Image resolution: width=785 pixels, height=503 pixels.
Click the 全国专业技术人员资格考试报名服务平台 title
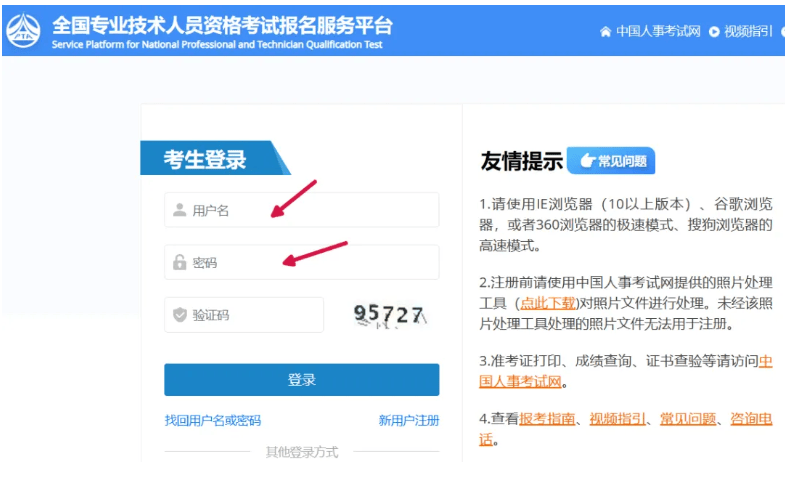pyautogui.click(x=222, y=25)
